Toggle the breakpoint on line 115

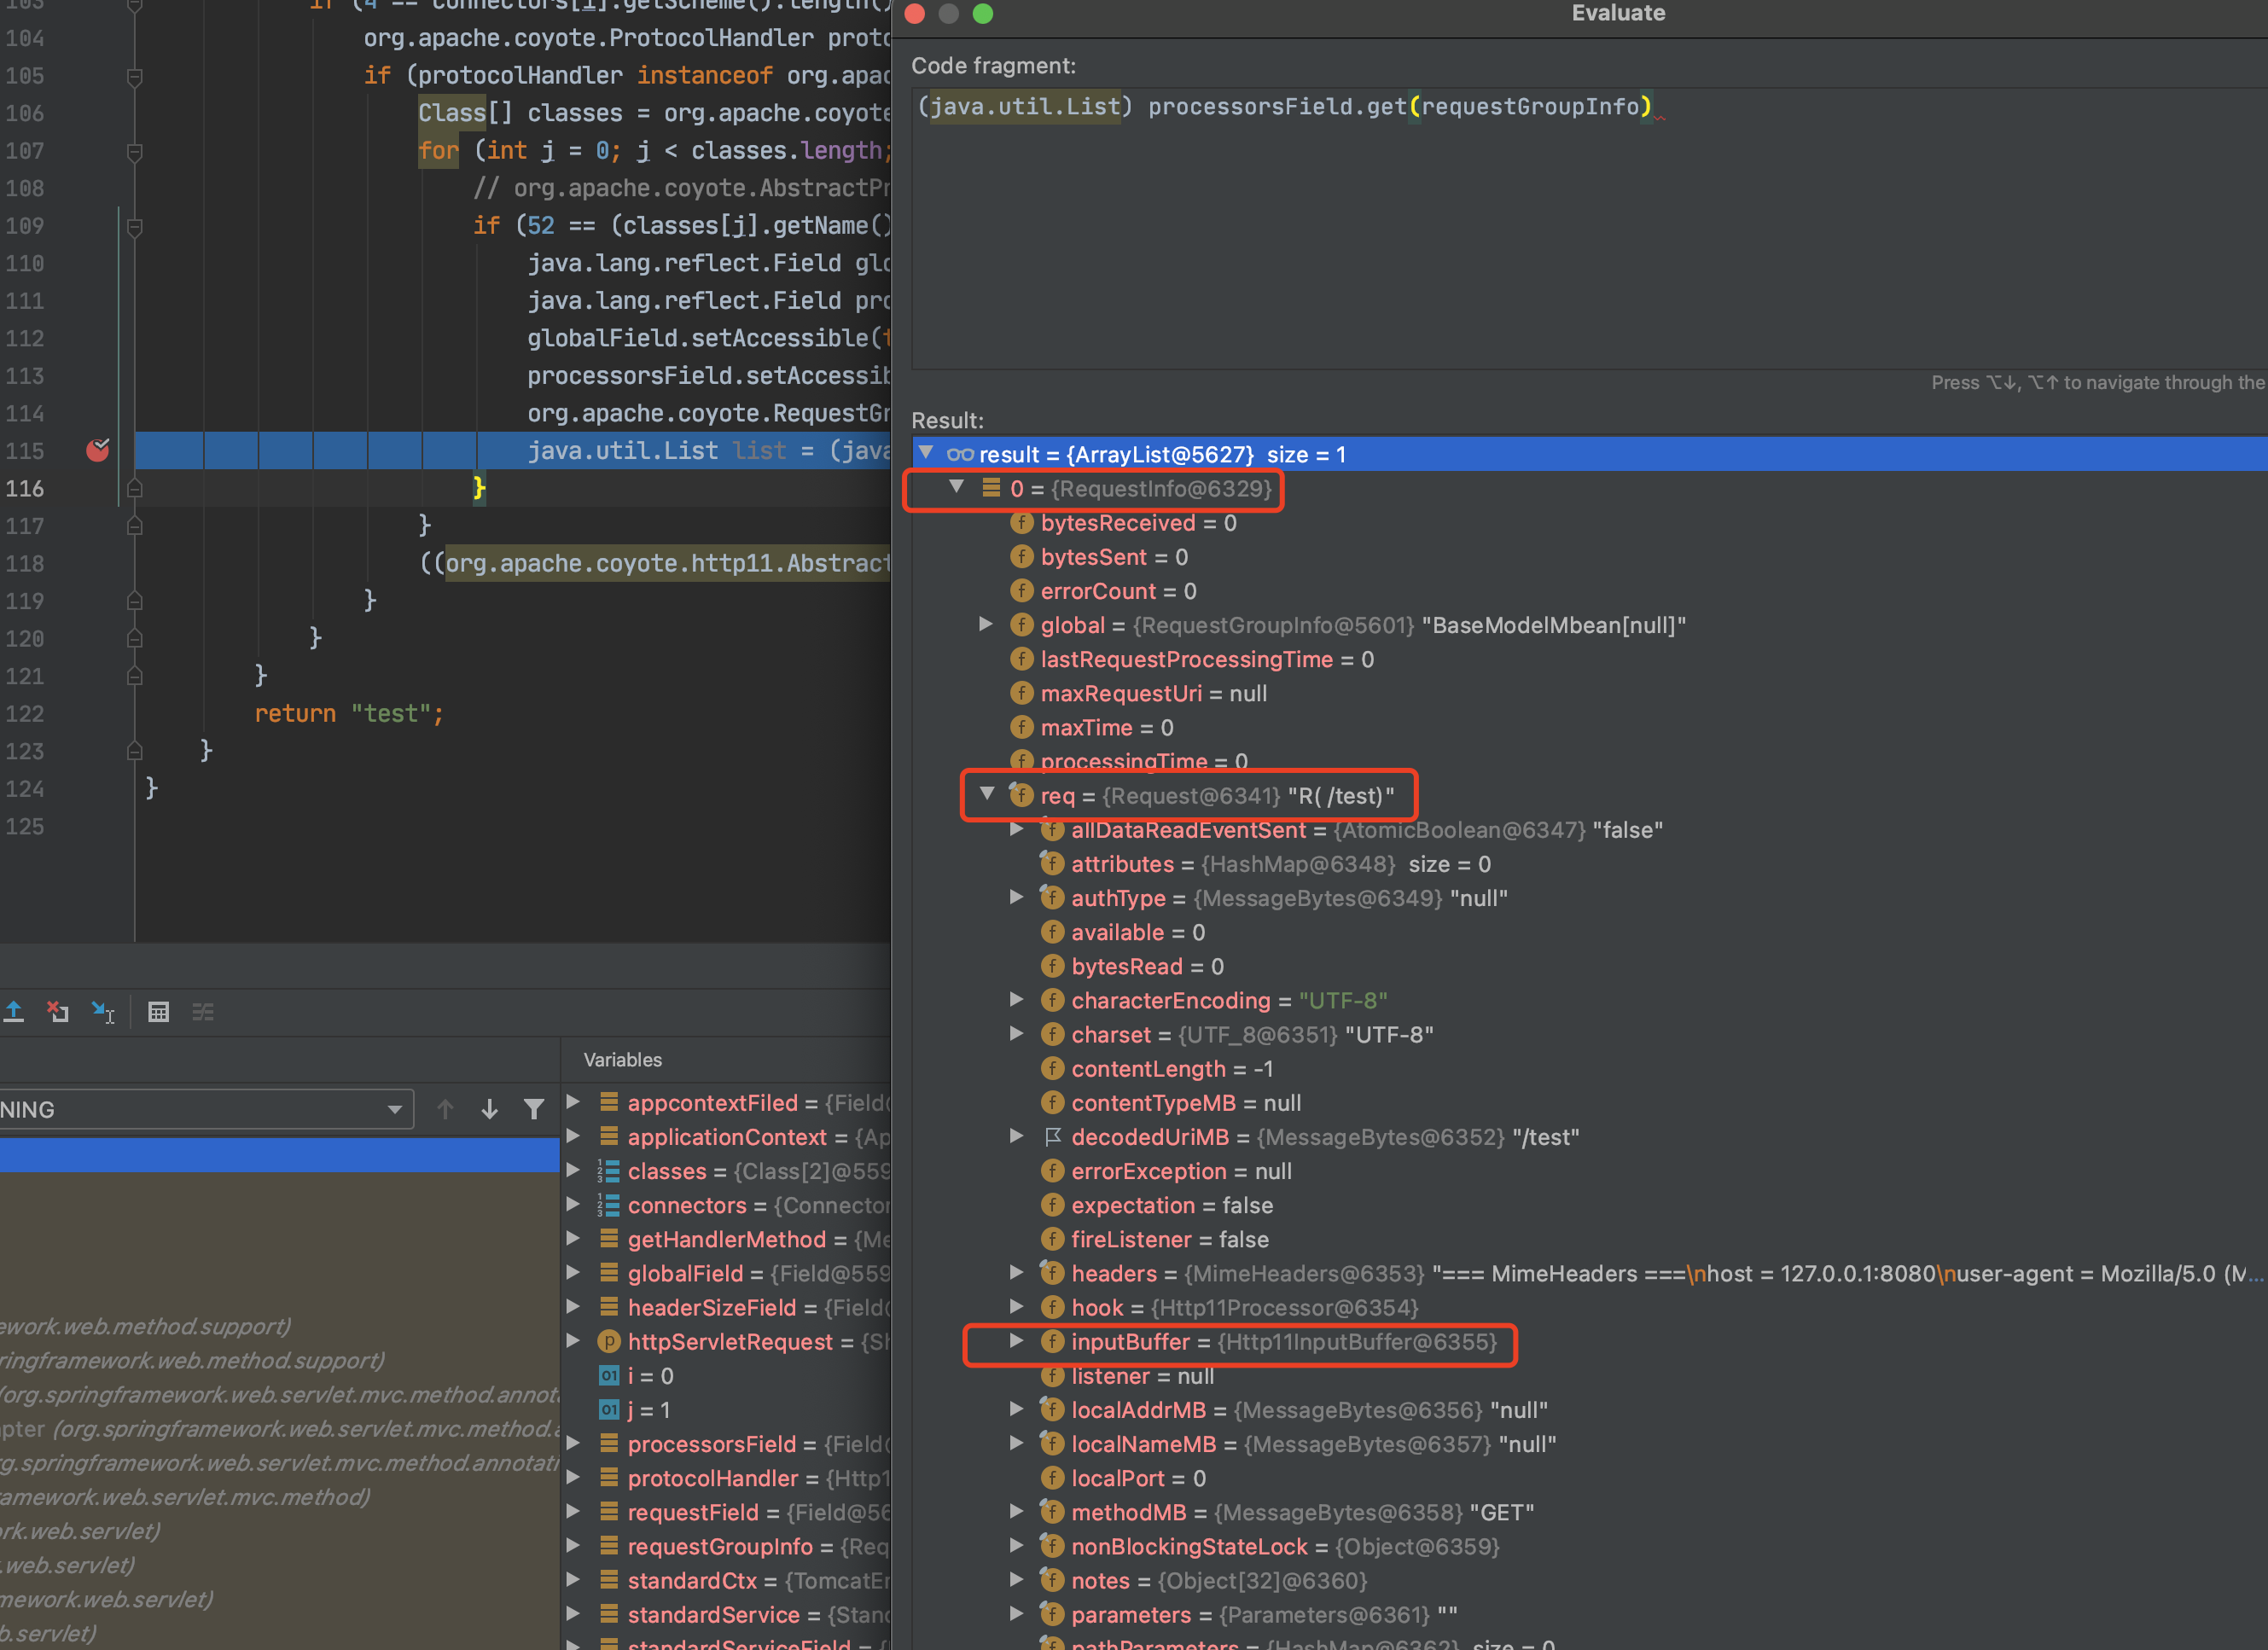[x=98, y=450]
